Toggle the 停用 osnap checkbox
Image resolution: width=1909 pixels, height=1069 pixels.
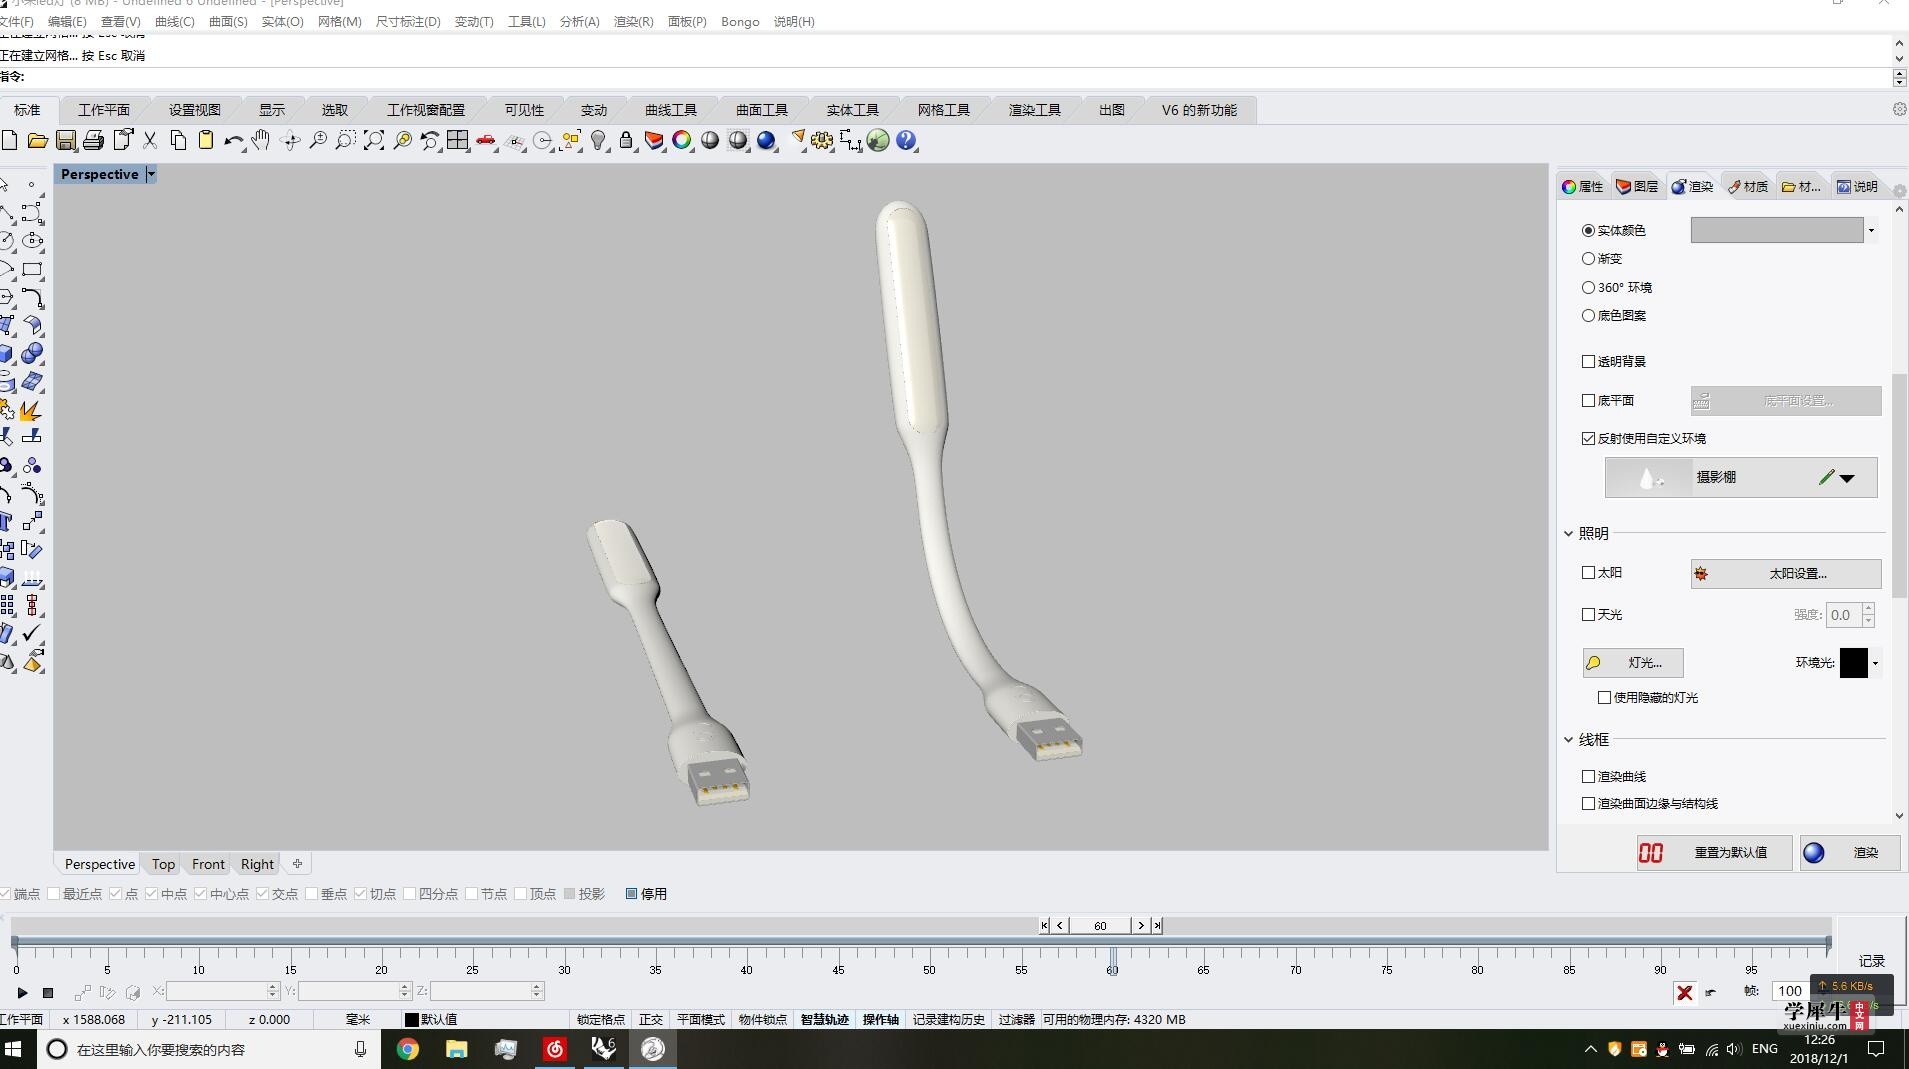(631, 894)
